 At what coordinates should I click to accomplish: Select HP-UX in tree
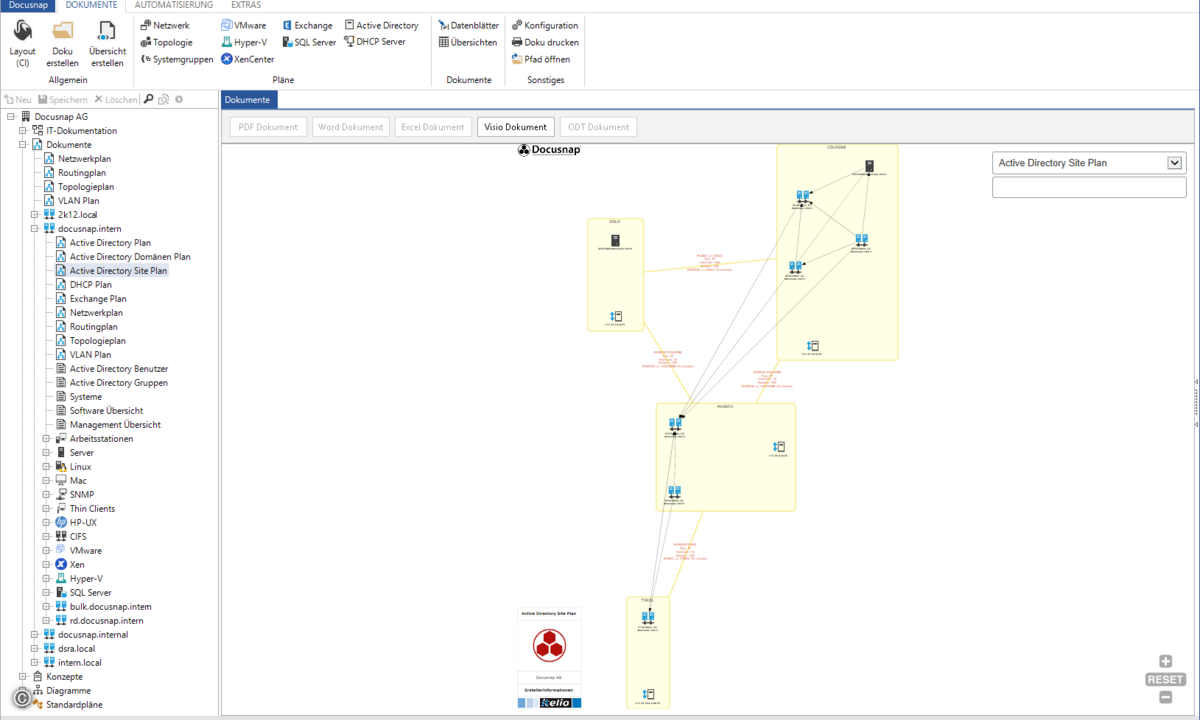(x=83, y=523)
